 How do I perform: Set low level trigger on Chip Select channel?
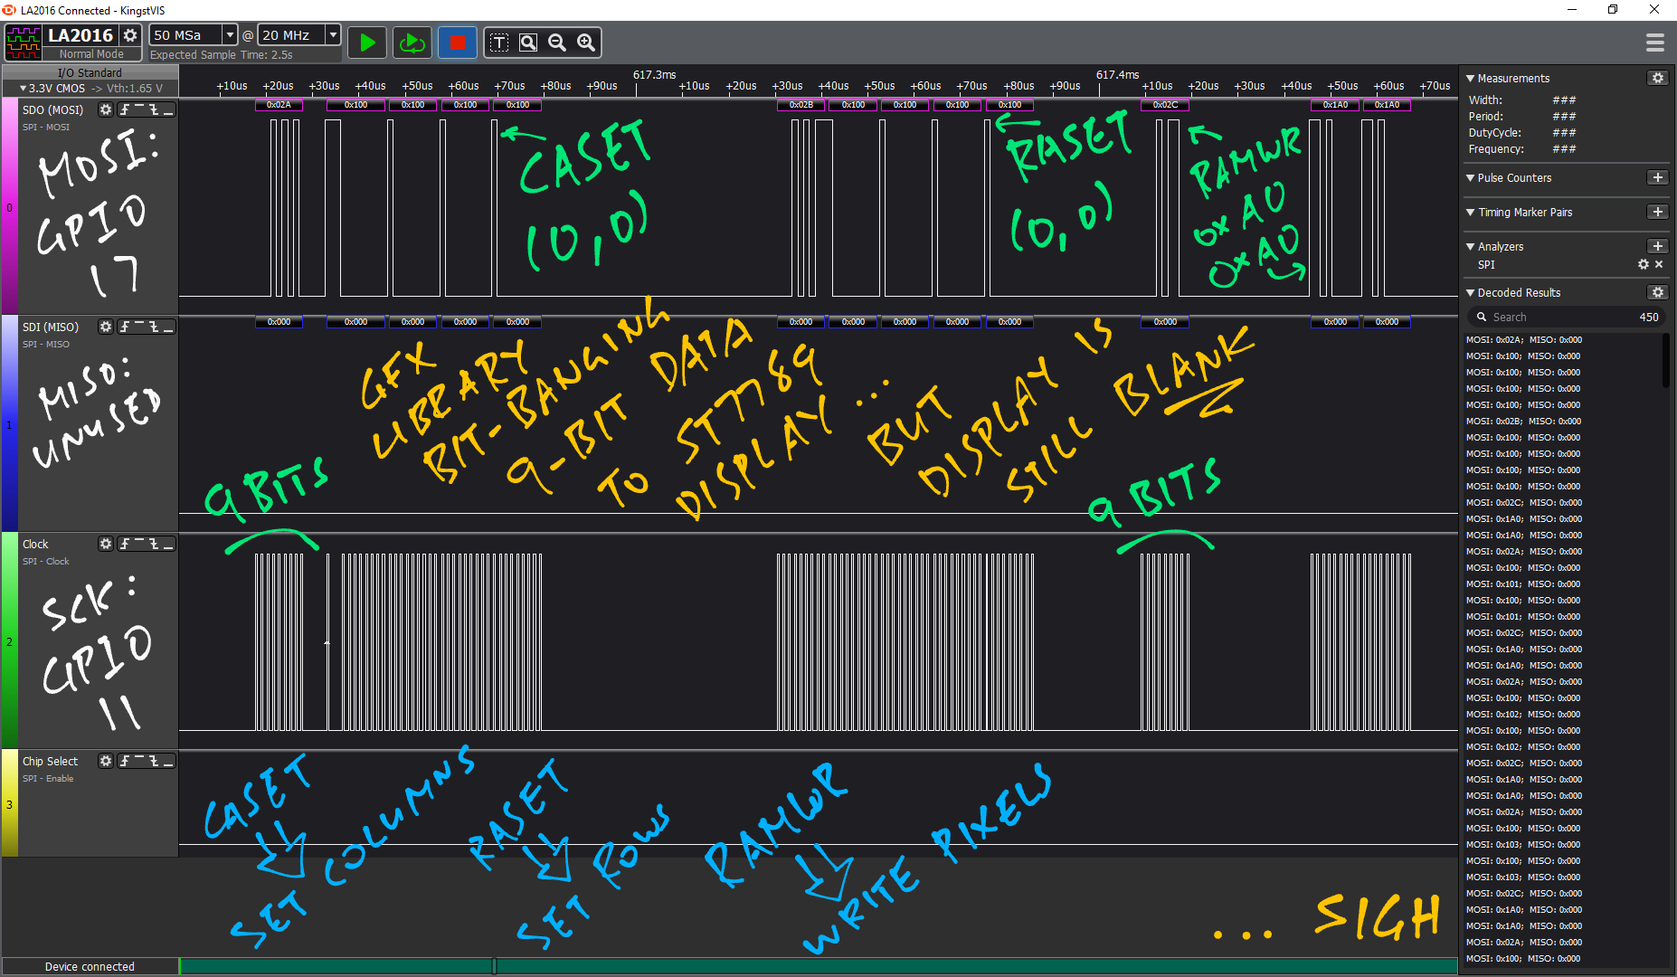click(x=168, y=762)
